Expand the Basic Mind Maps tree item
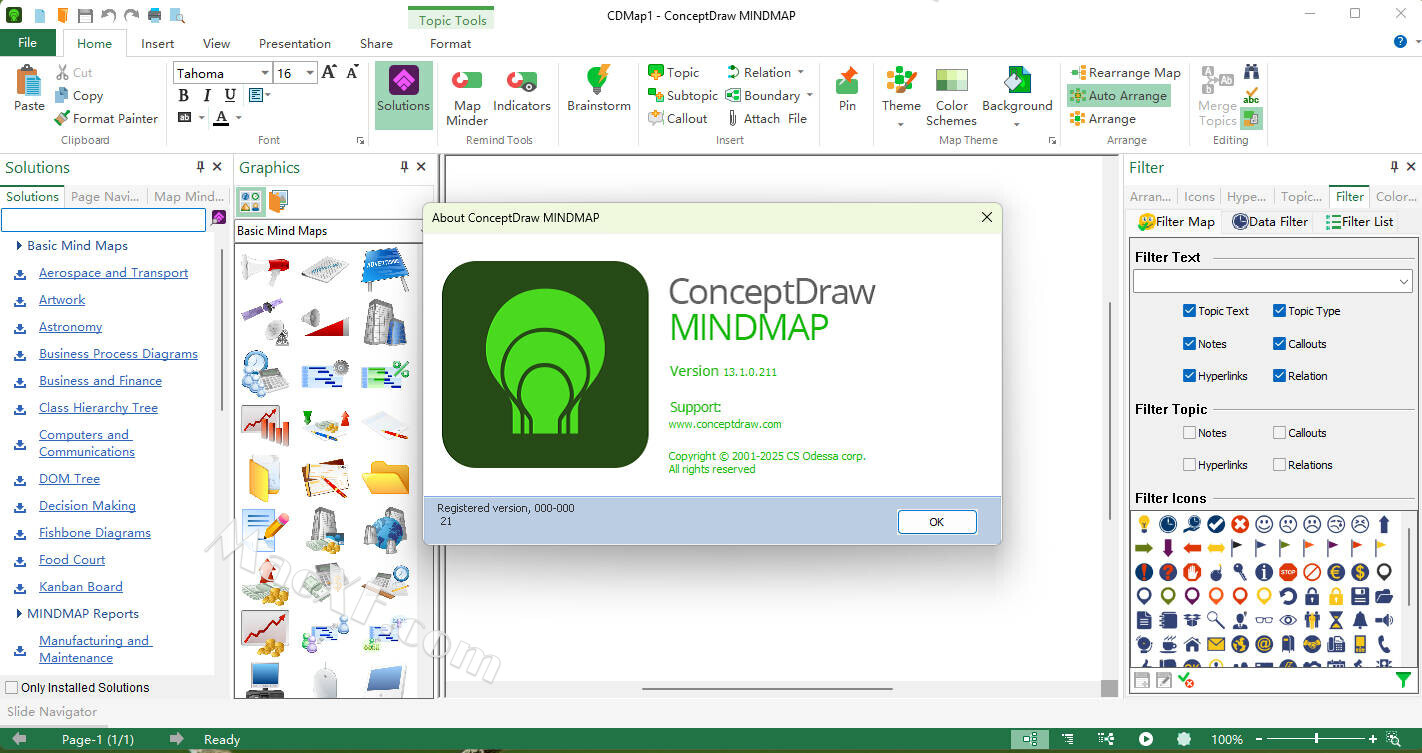The height and width of the screenshot is (753, 1422). point(19,245)
